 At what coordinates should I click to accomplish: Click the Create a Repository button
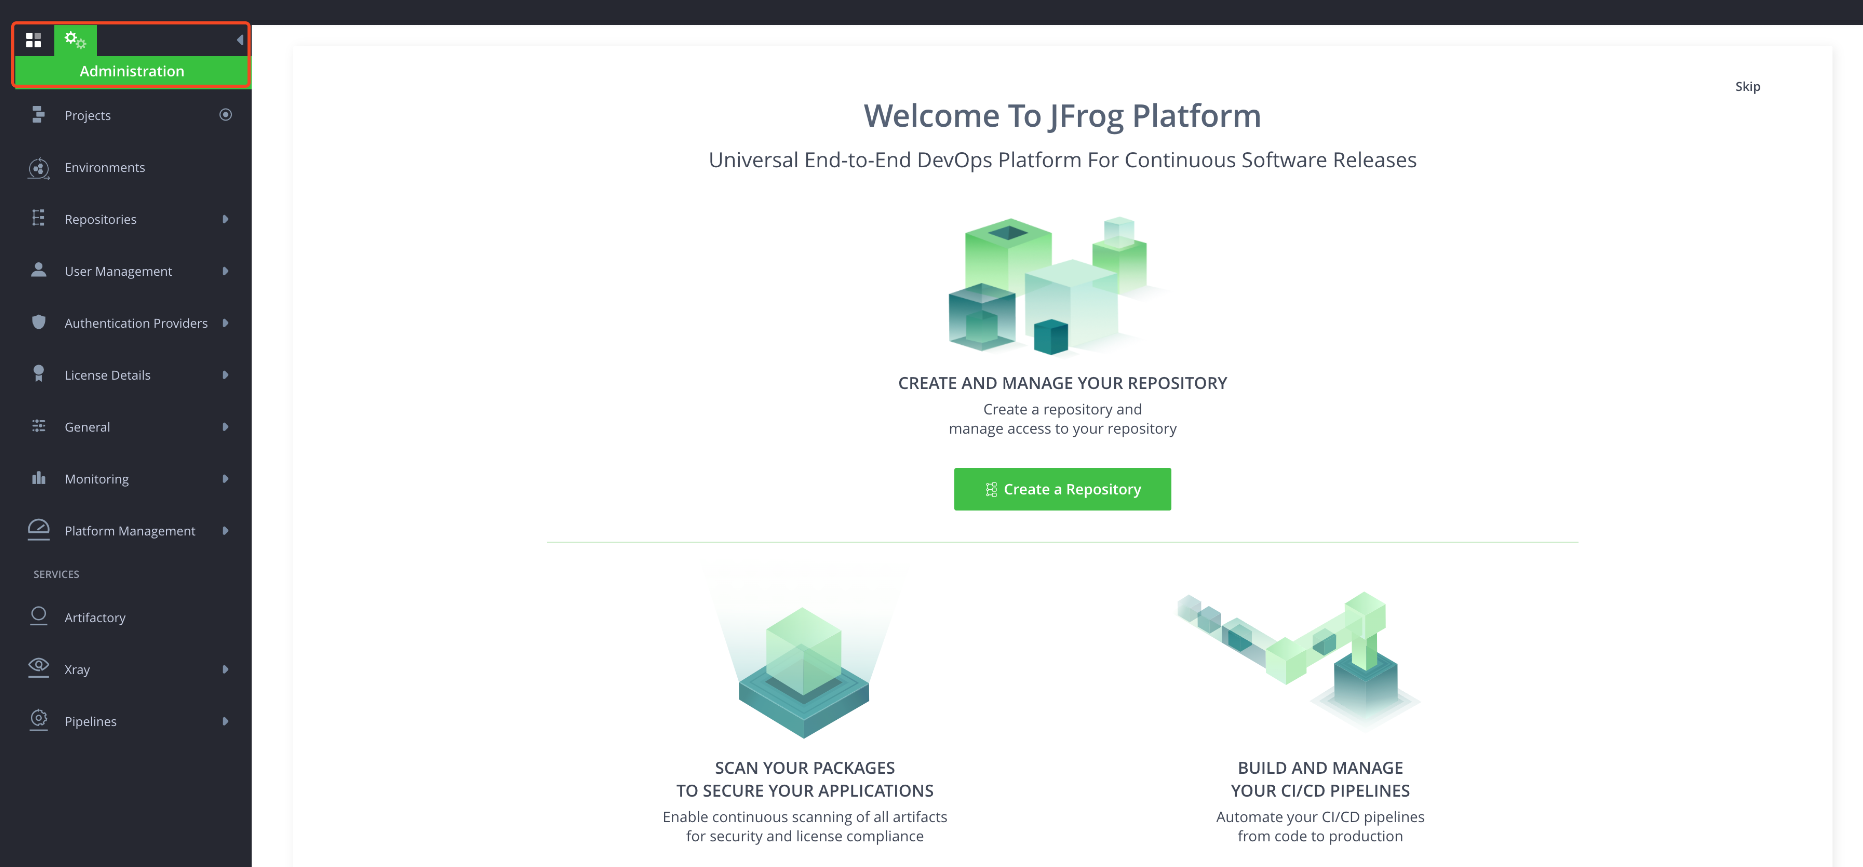[1062, 489]
